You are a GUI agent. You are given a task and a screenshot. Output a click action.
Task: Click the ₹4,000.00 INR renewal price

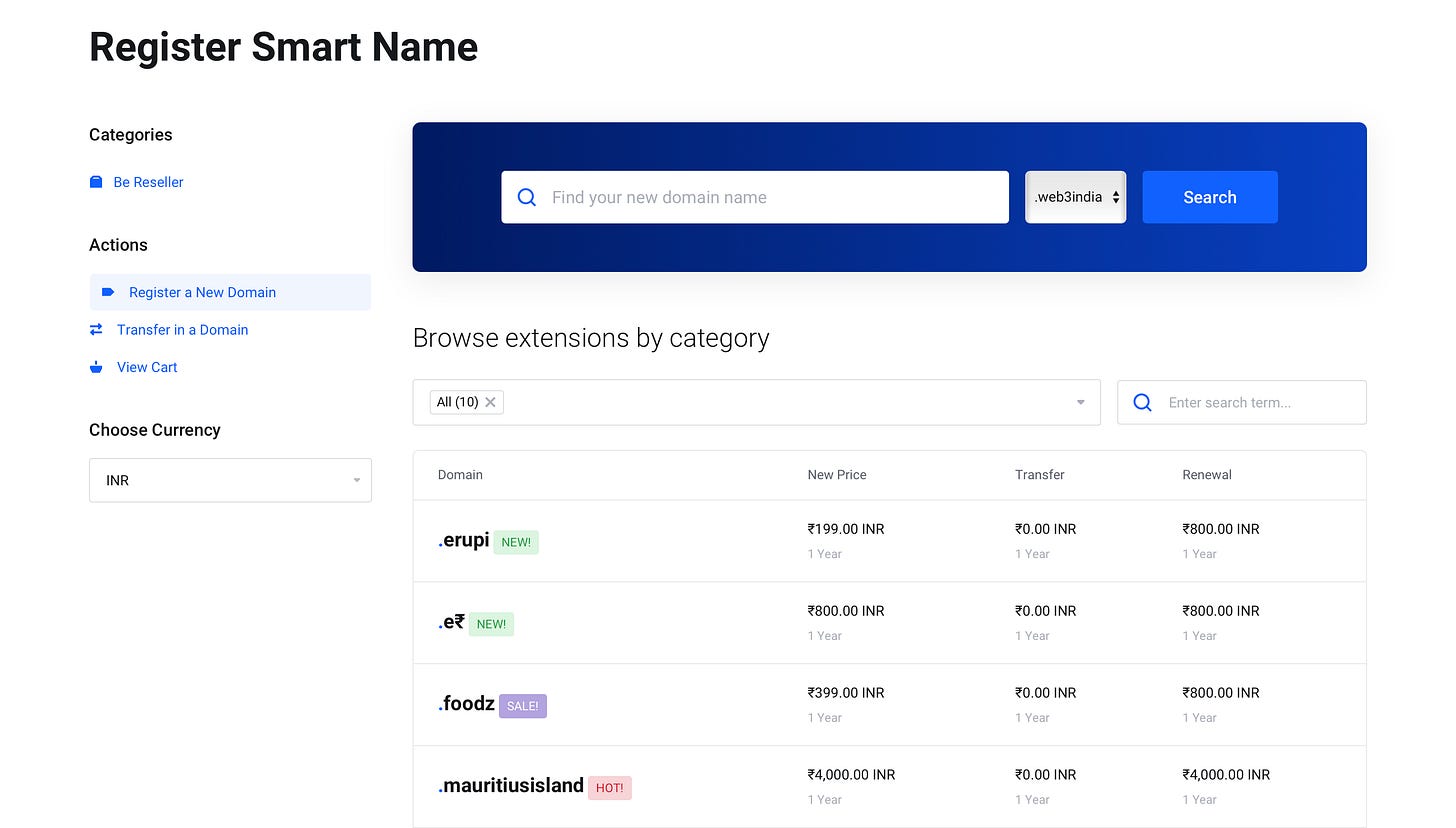point(1226,775)
